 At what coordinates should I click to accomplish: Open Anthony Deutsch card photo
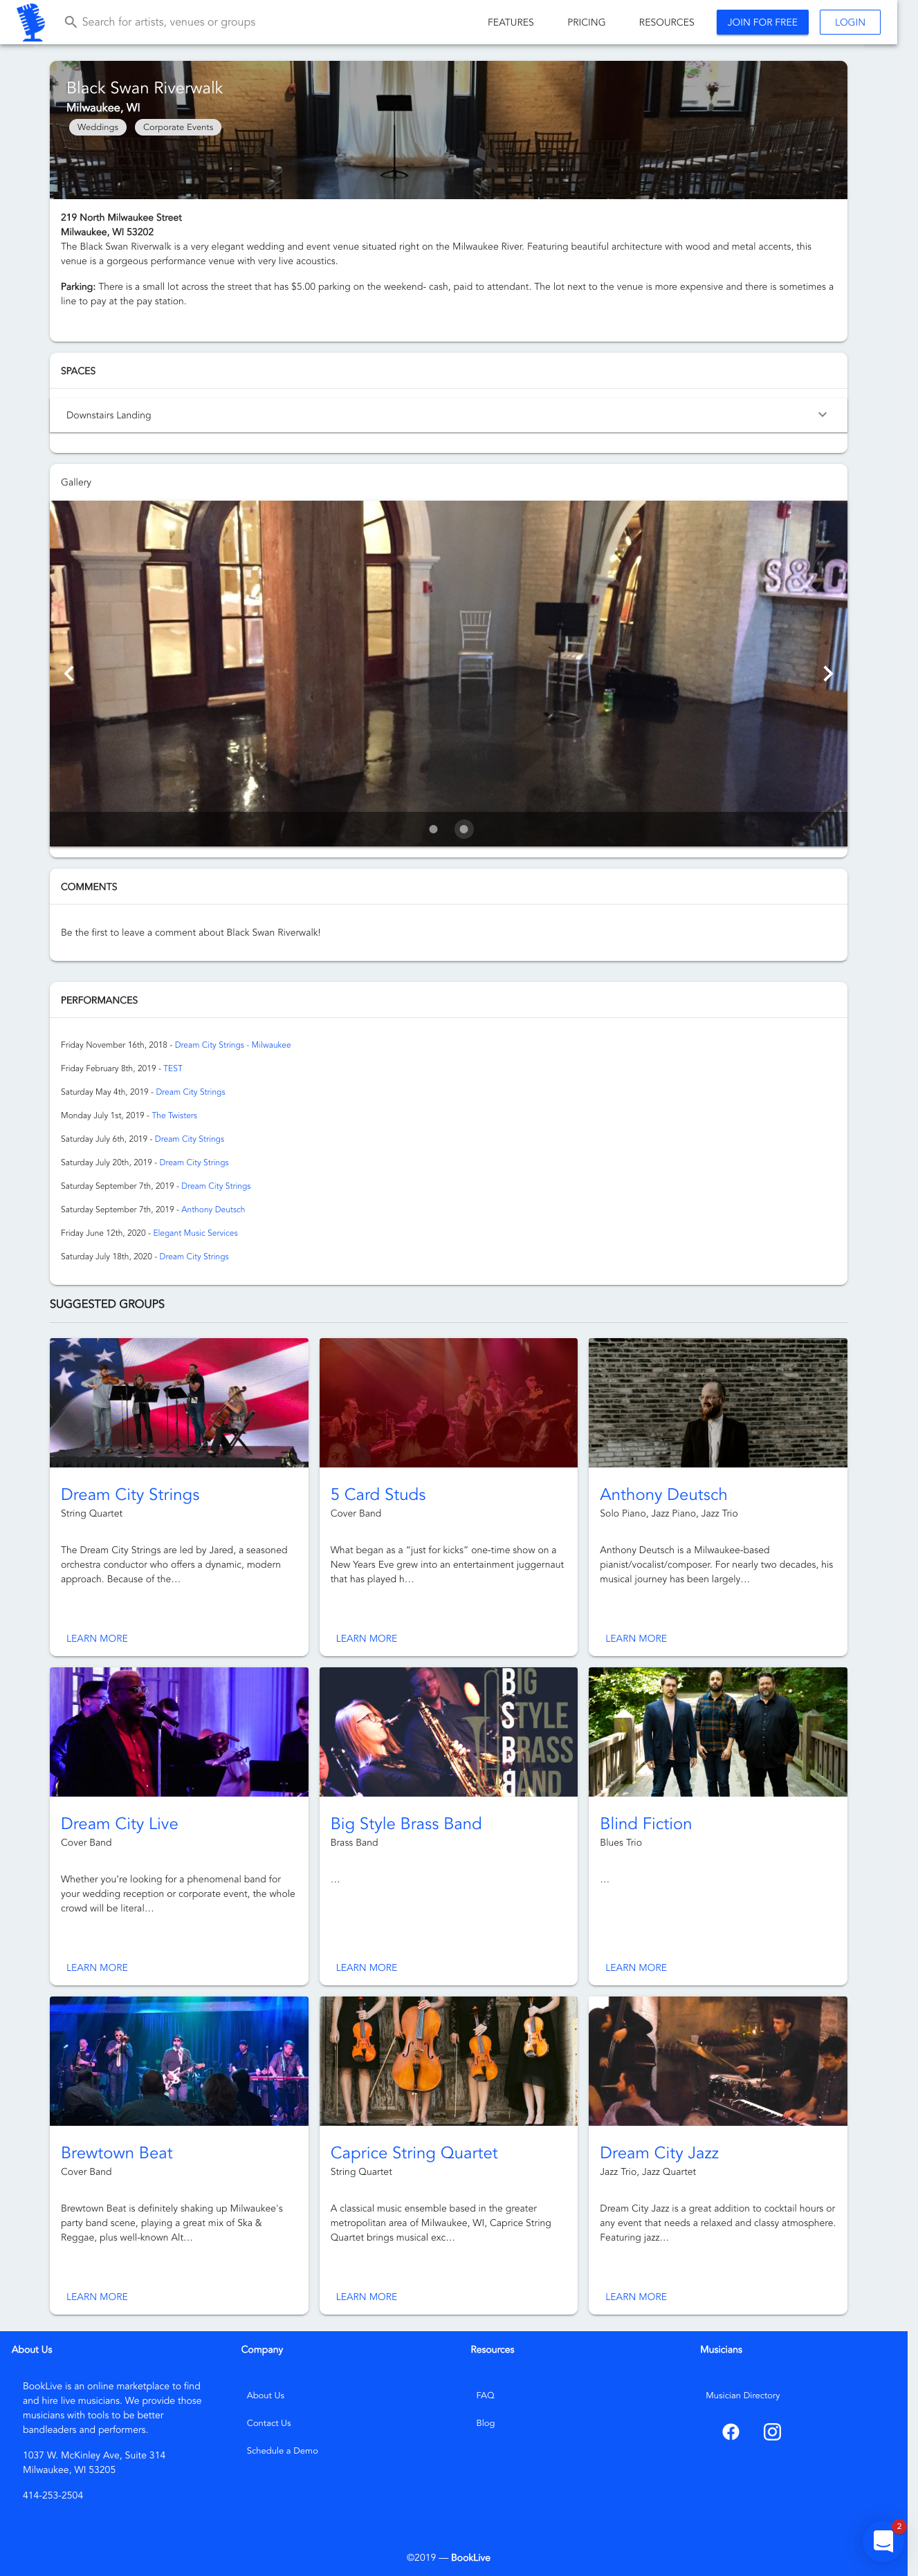718,1402
